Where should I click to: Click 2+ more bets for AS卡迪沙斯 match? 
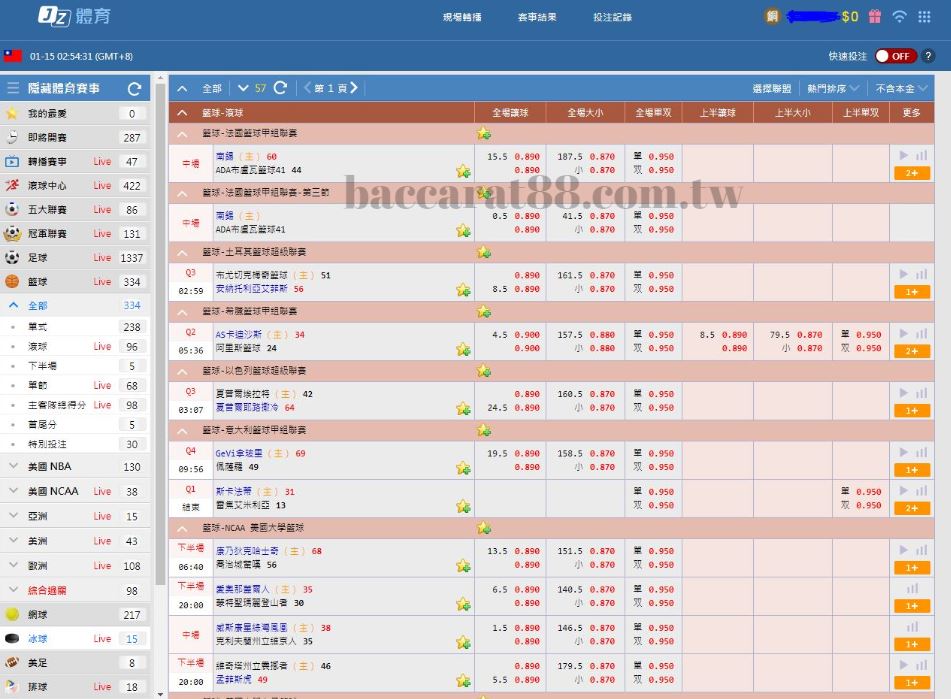tap(911, 351)
